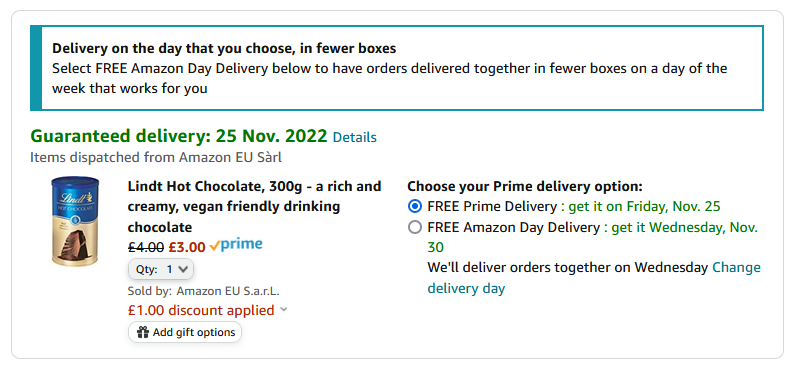Click the £1.00 discount applied text
Image resolution: width=795 pixels, height=373 pixels.
pyautogui.click(x=201, y=310)
